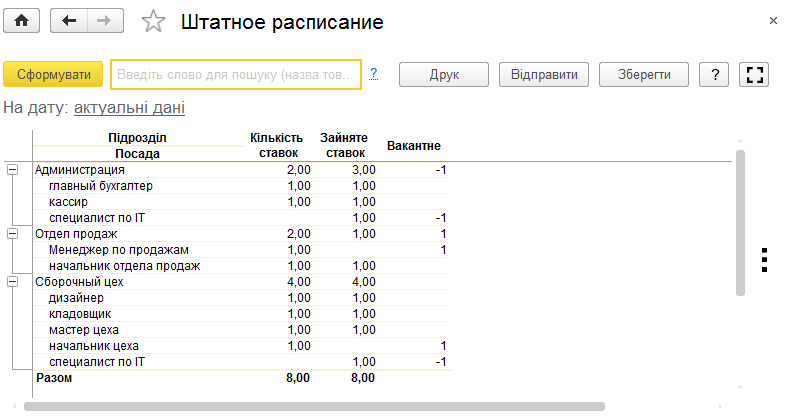Collapse the Администрация group

pos(13,170)
